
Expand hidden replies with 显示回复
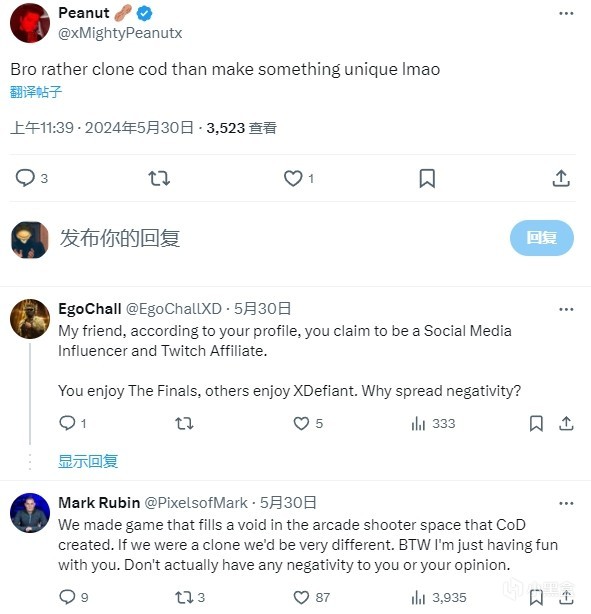pos(88,461)
